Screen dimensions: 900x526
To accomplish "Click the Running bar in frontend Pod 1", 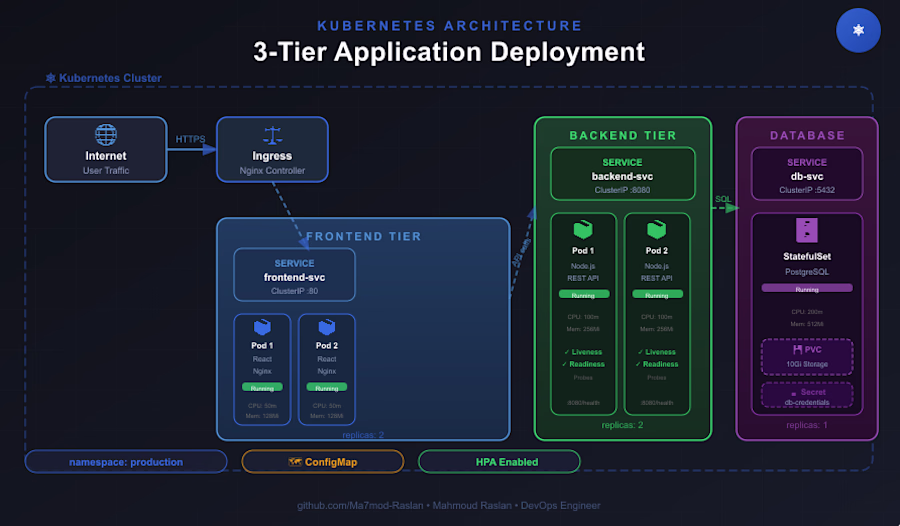I will pos(262,388).
